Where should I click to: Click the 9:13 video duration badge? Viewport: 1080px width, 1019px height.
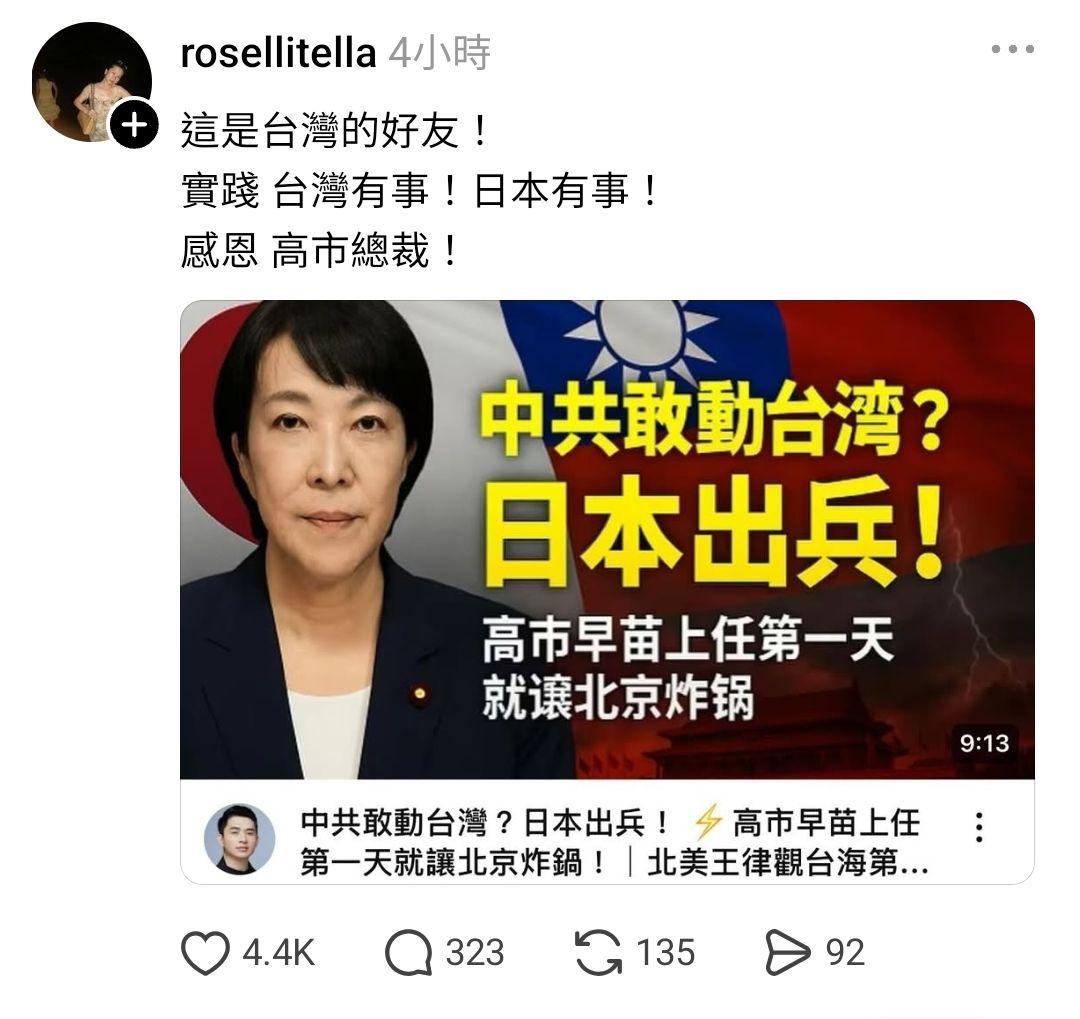click(x=984, y=743)
